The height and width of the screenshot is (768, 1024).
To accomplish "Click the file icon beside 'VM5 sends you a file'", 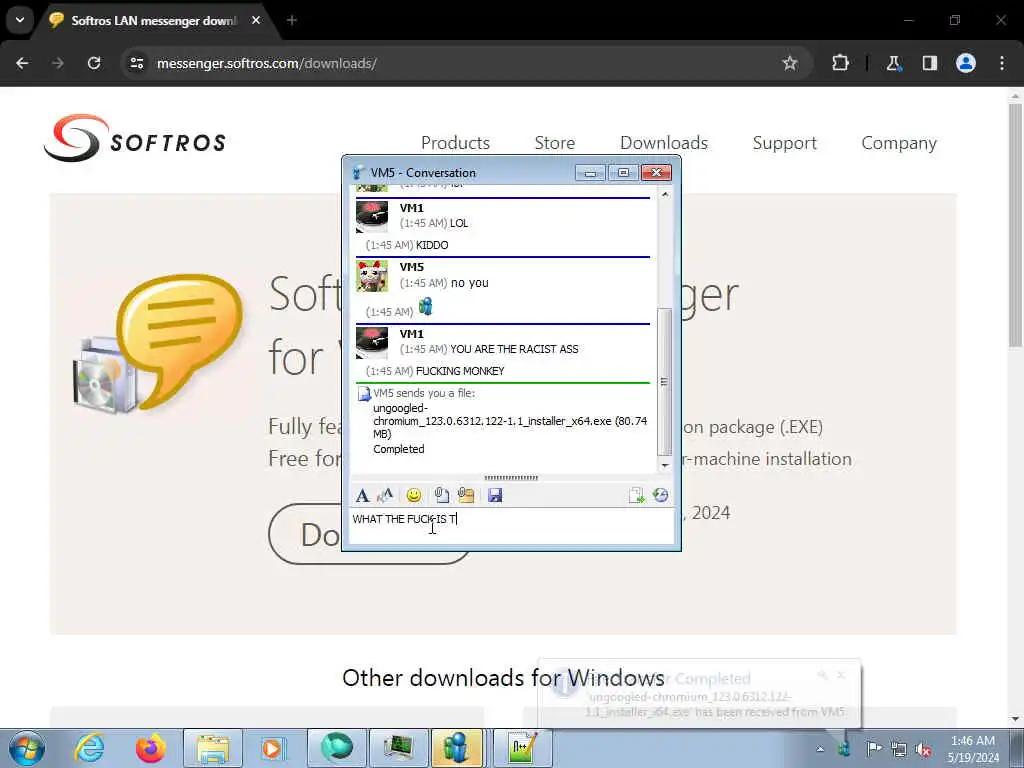I will pos(364,394).
